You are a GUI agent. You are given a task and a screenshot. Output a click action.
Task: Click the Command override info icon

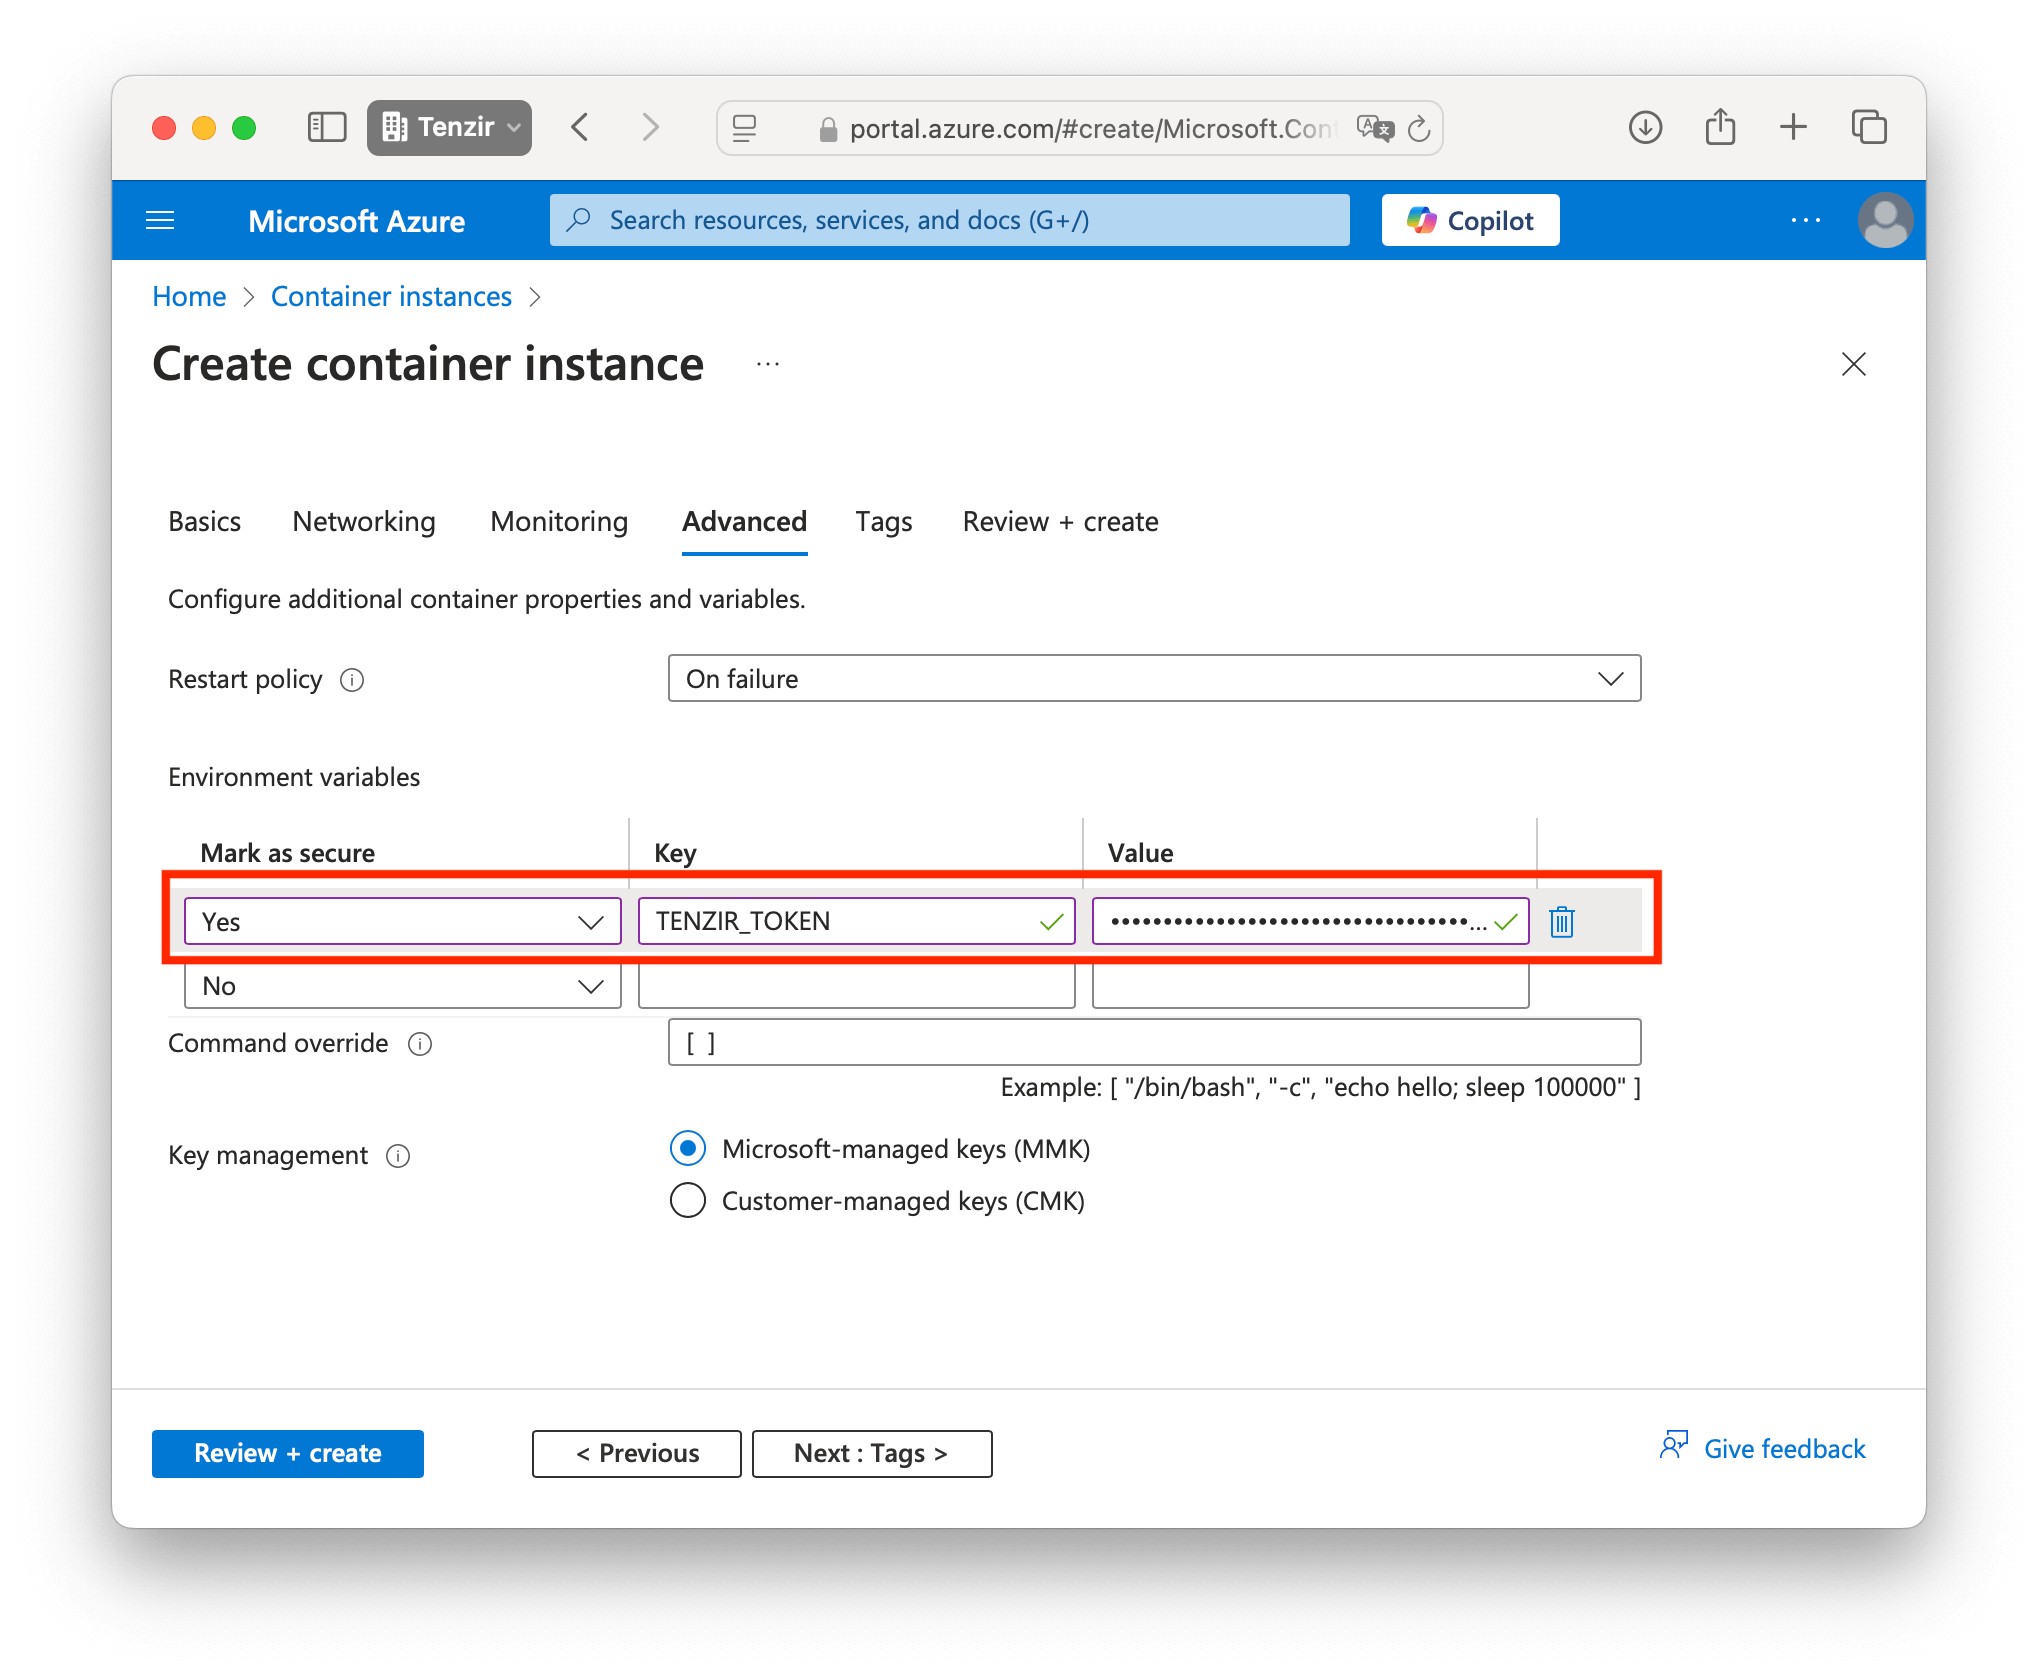click(420, 1044)
